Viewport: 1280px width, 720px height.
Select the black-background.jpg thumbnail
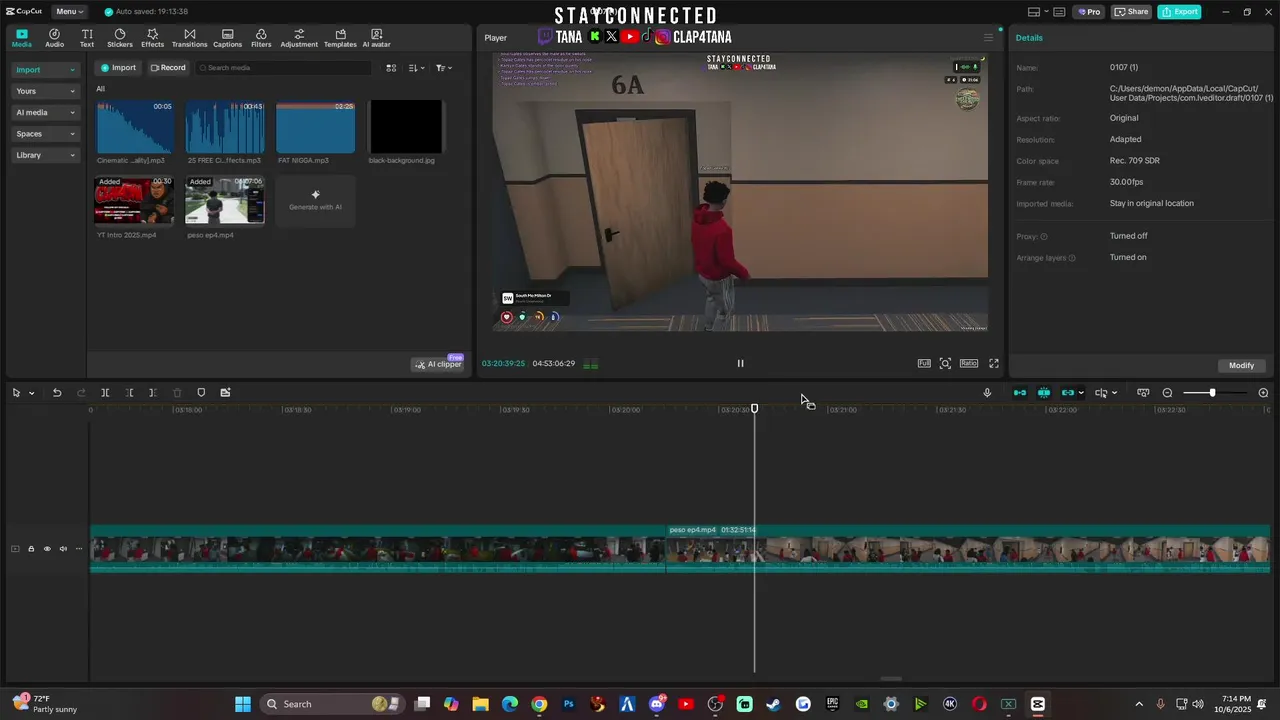405,126
